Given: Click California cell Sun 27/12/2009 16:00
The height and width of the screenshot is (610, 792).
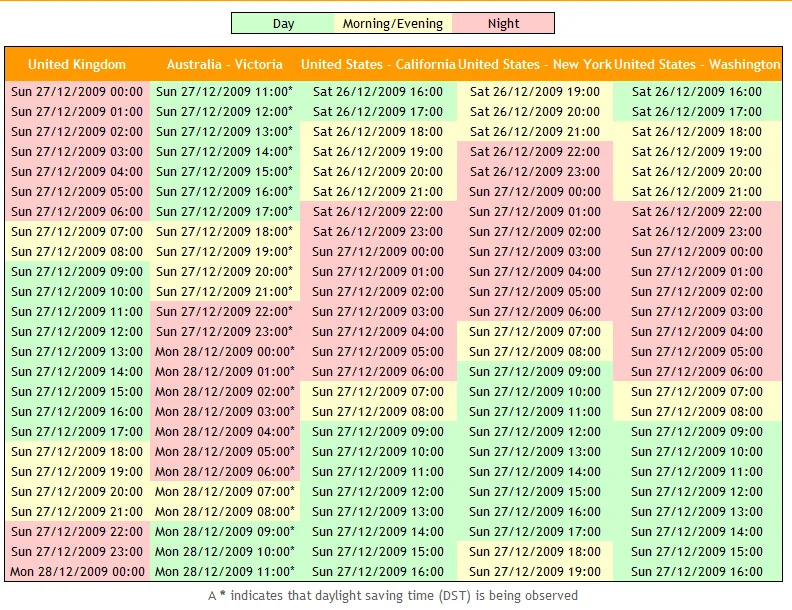Looking at the screenshot, I should tap(378, 572).
